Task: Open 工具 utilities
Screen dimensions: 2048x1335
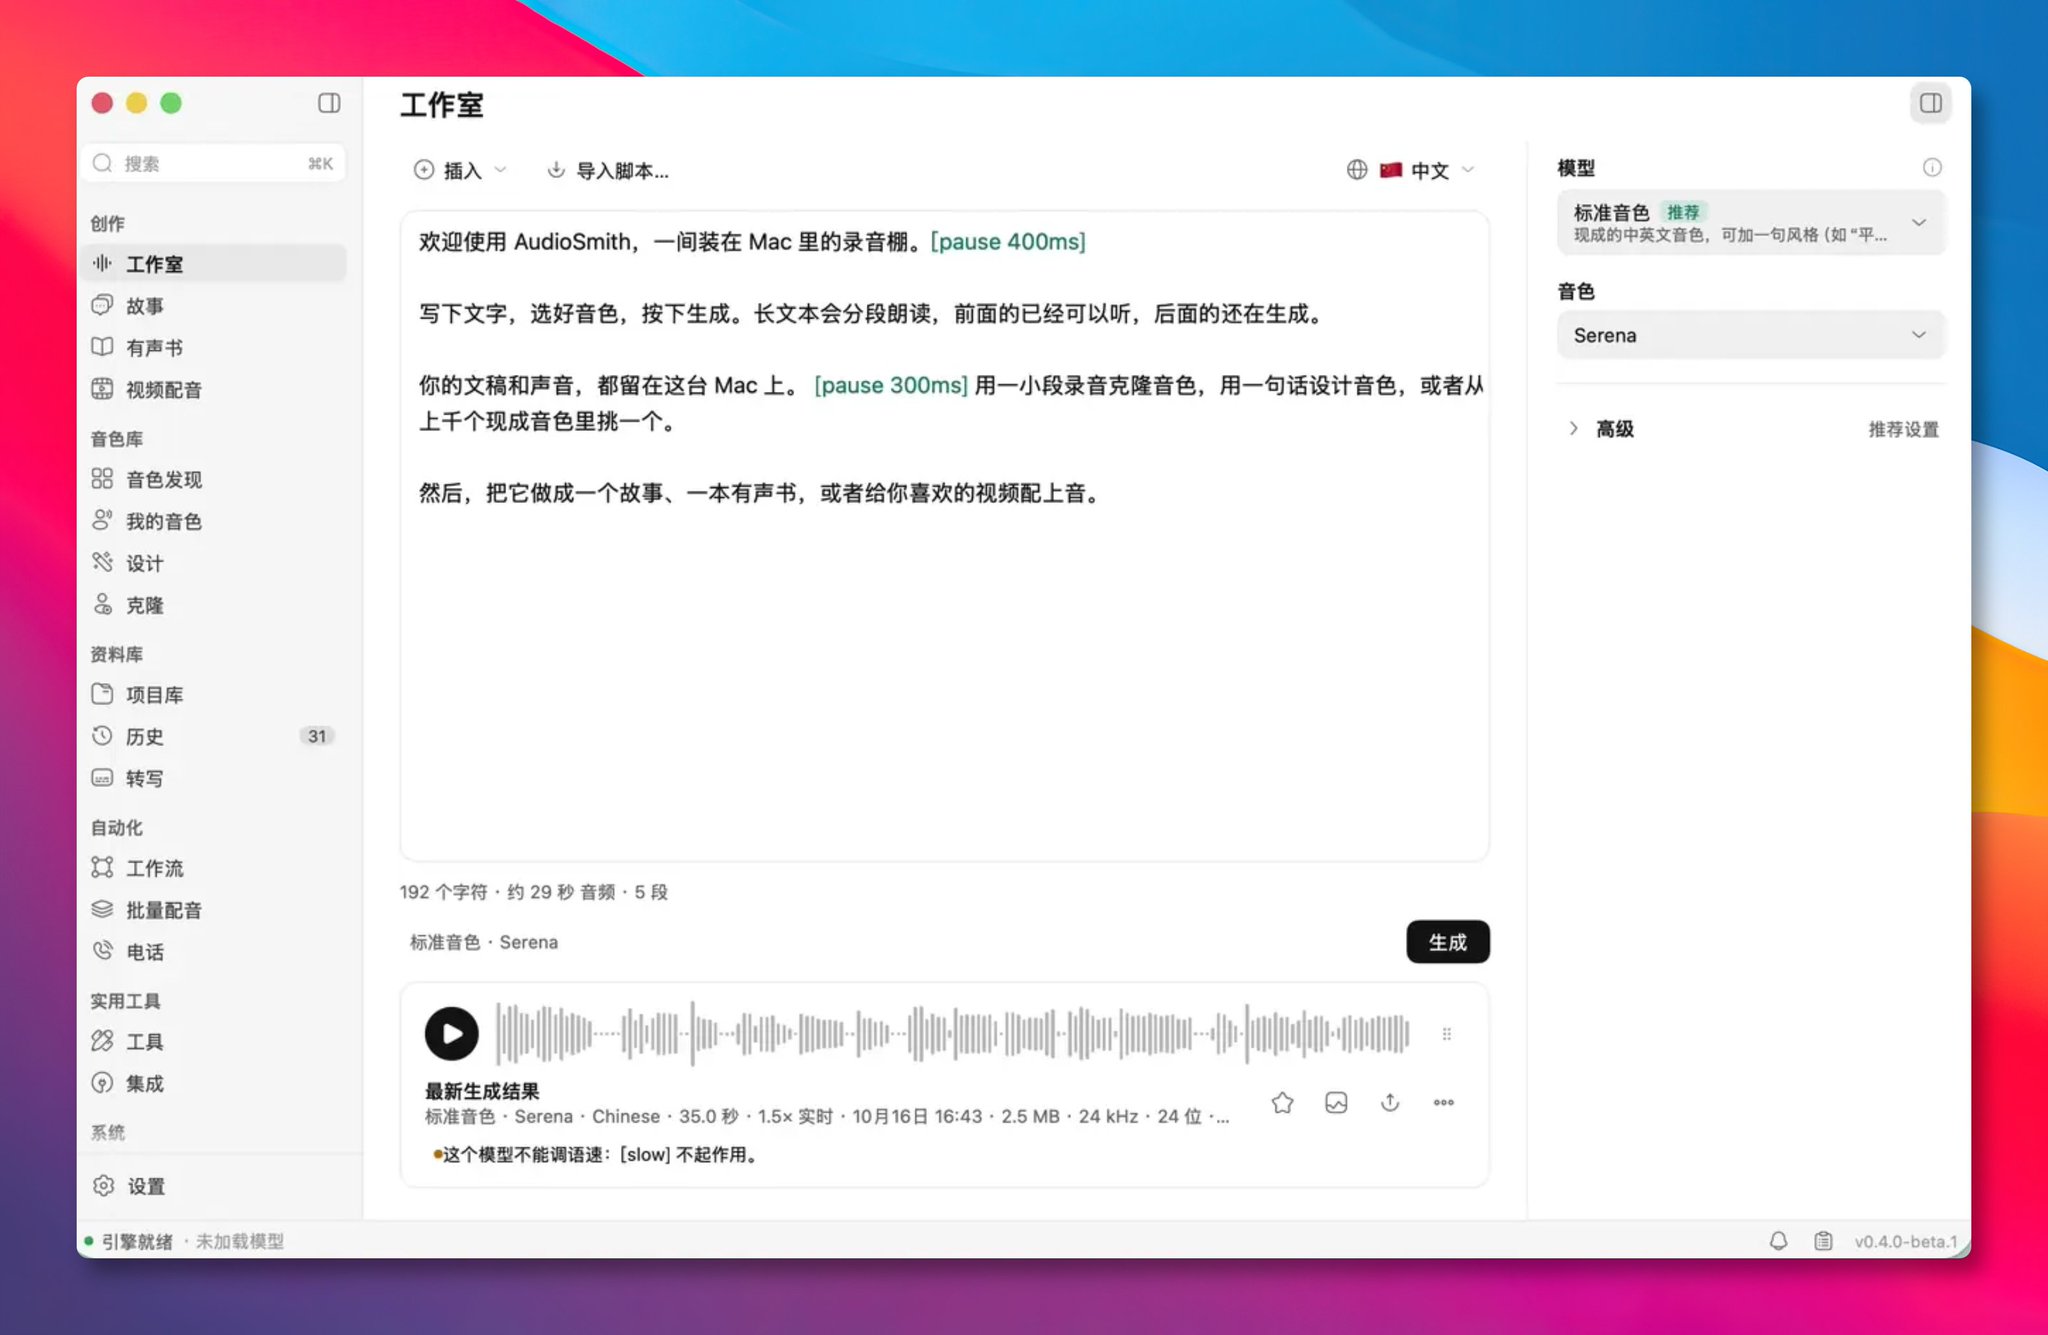Action: pyautogui.click(x=216, y=1042)
